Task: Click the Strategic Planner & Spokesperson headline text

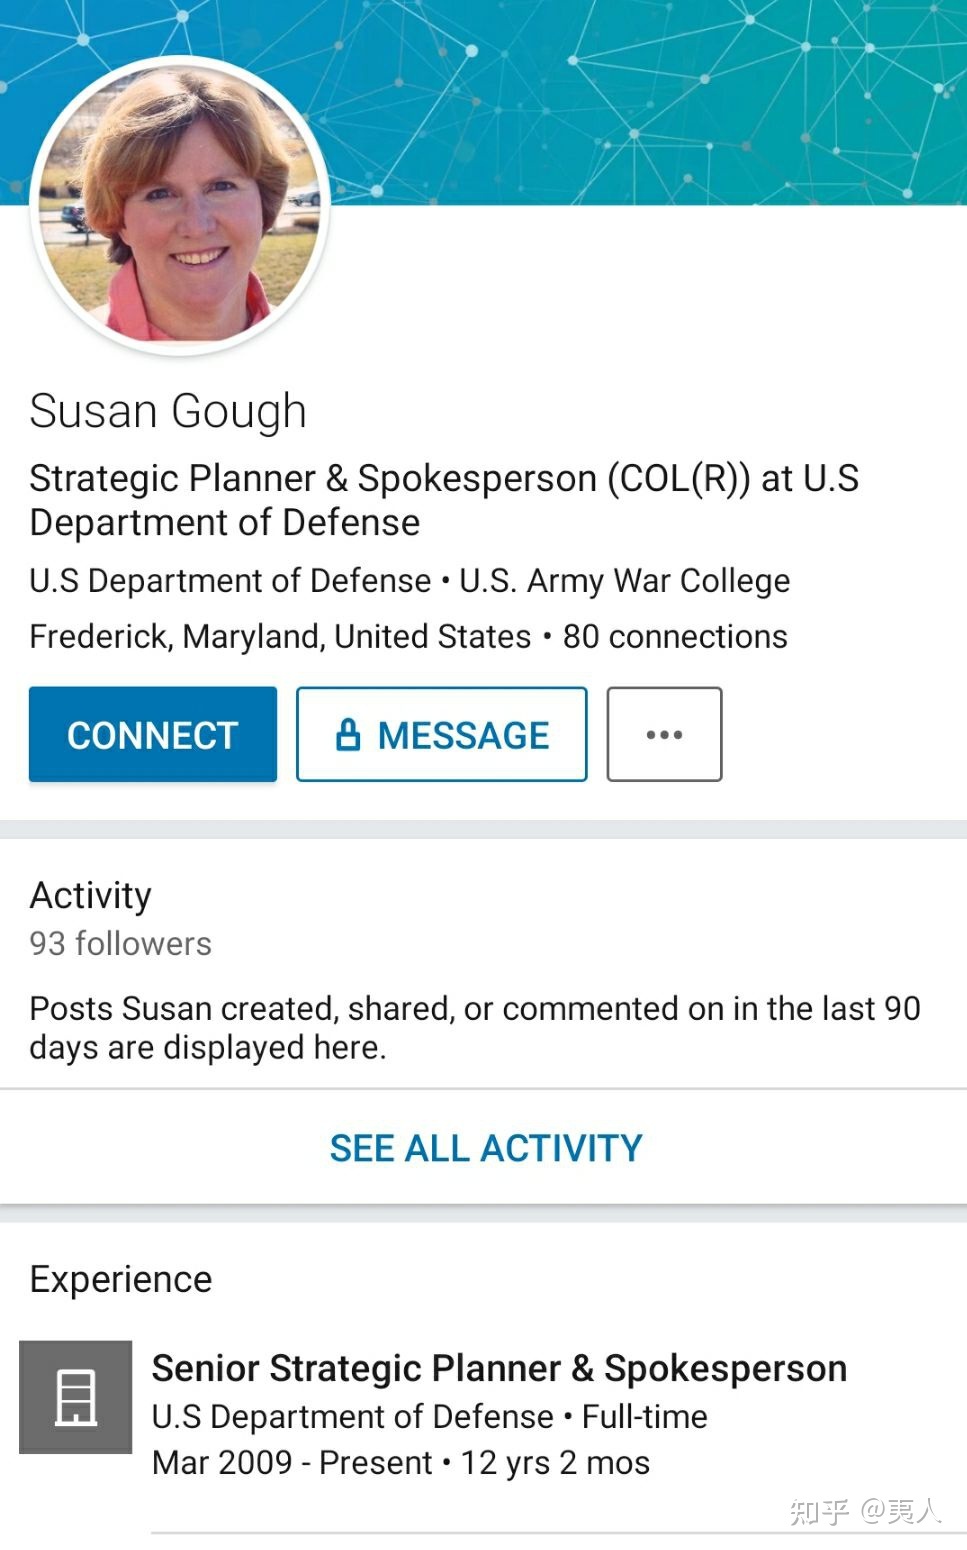Action: [444, 500]
